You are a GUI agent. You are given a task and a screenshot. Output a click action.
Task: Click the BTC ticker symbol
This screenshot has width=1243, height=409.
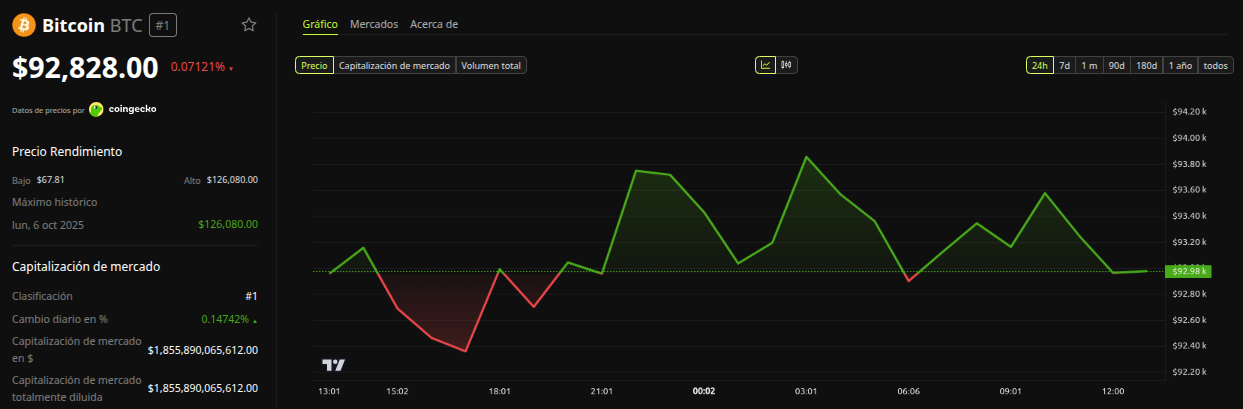(128, 25)
